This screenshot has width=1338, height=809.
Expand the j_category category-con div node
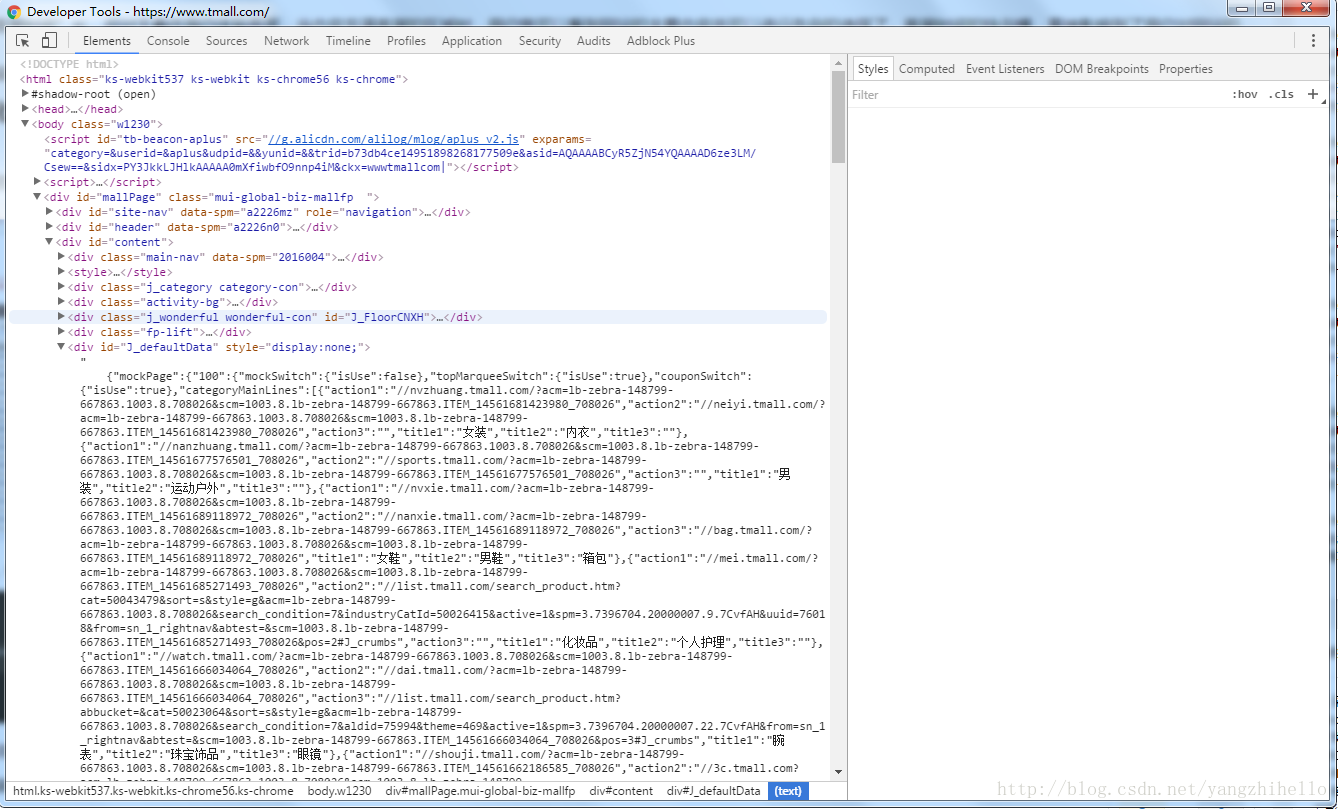62,287
